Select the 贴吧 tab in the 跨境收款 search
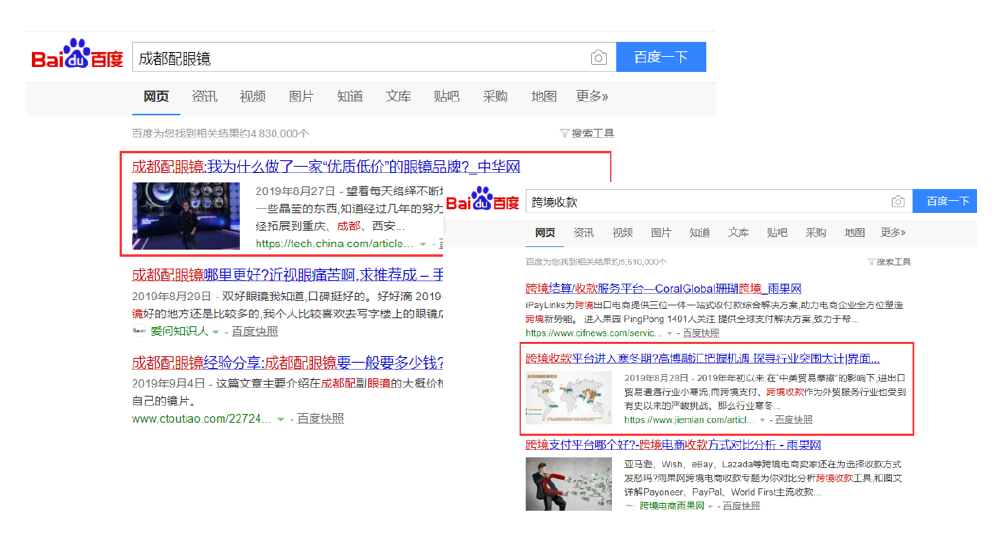Viewport: 1000px width, 544px height. point(777,233)
